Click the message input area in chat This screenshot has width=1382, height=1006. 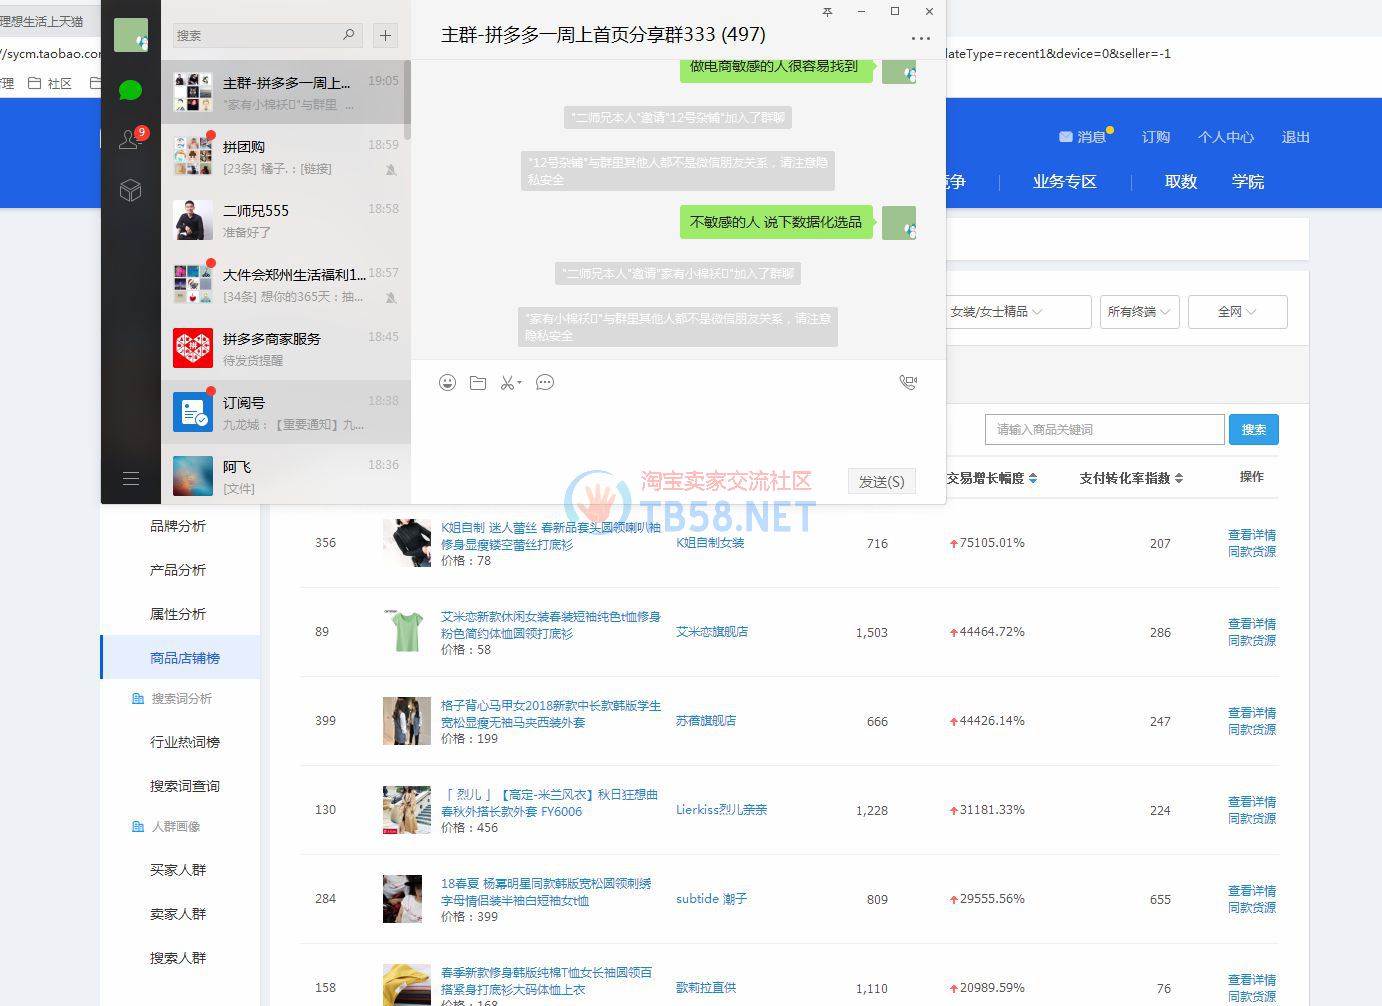[678, 430]
